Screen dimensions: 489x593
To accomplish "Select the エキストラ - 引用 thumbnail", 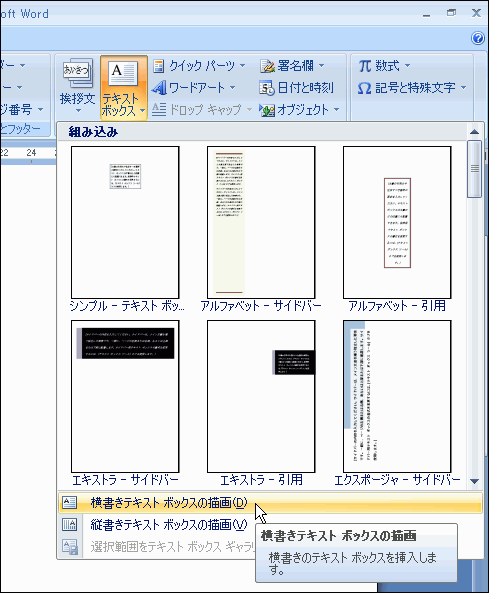I will coord(261,396).
